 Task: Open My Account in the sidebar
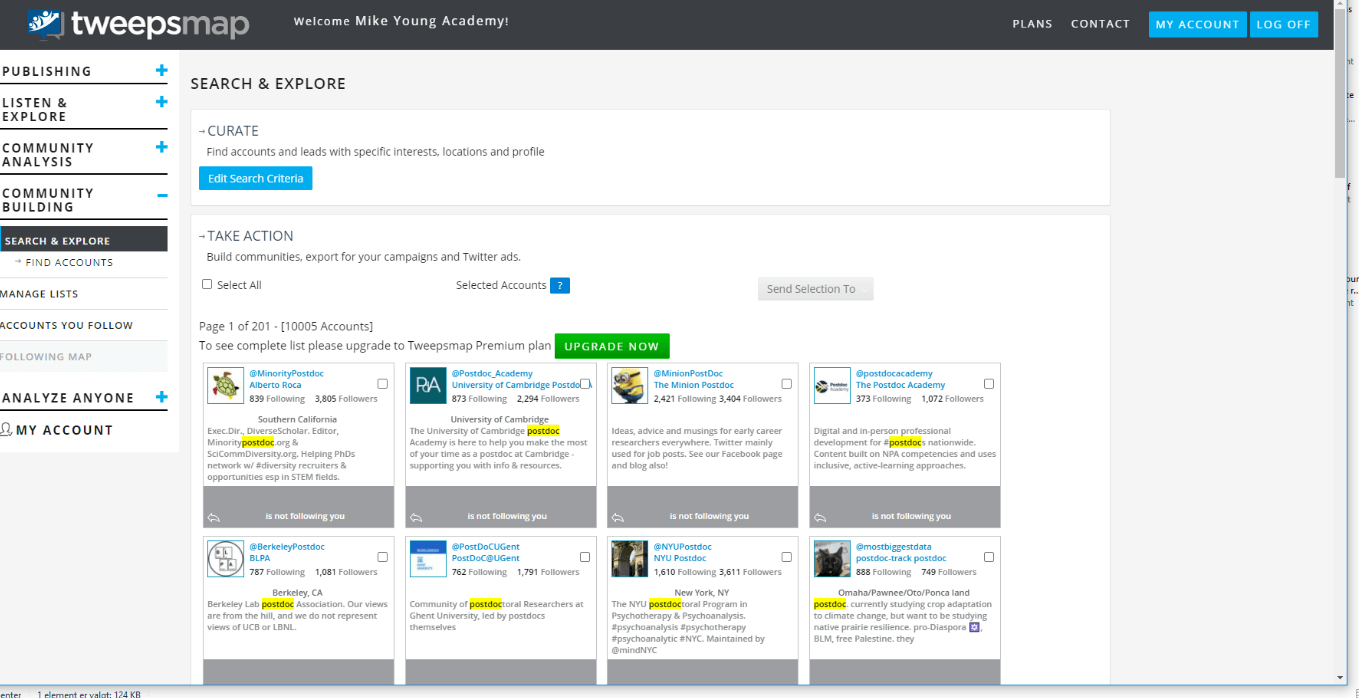click(x=57, y=430)
